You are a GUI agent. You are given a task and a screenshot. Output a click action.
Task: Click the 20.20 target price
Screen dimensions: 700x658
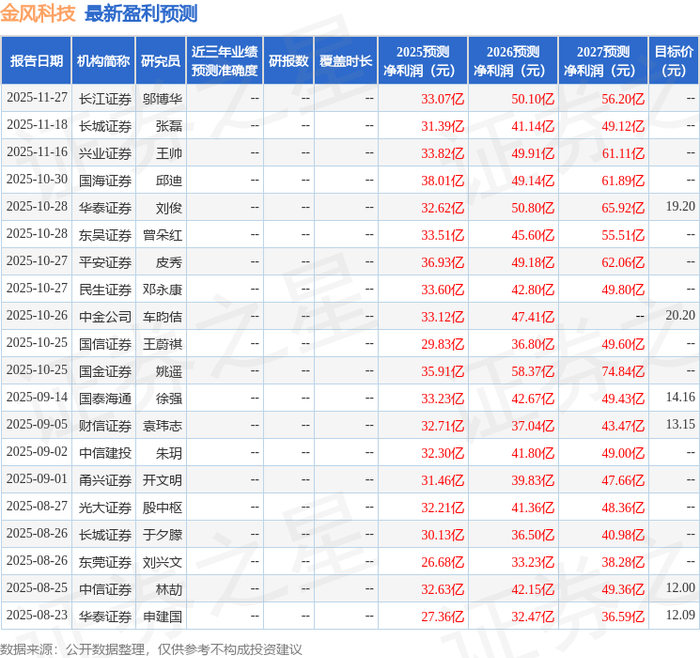[680, 315]
